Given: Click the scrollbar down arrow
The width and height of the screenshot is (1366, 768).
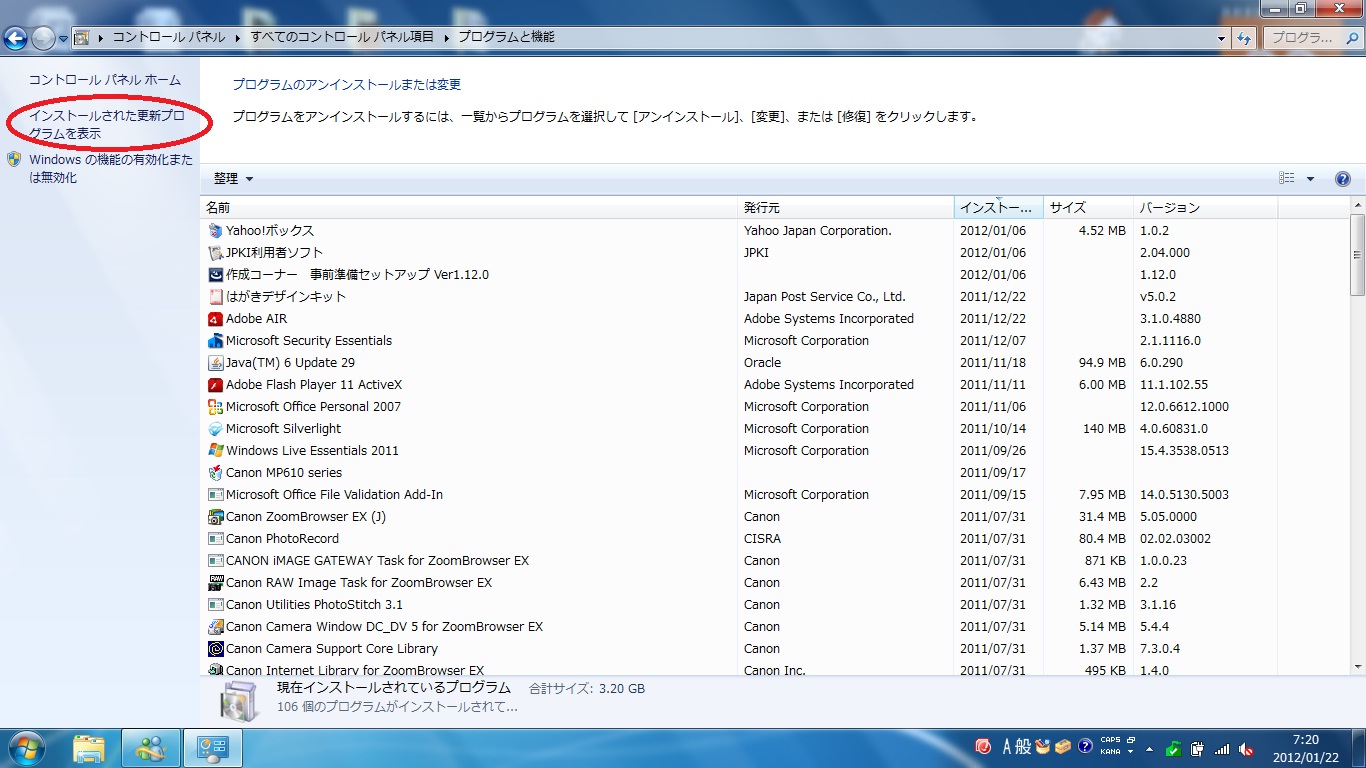Looking at the screenshot, I should click(x=1357, y=667).
